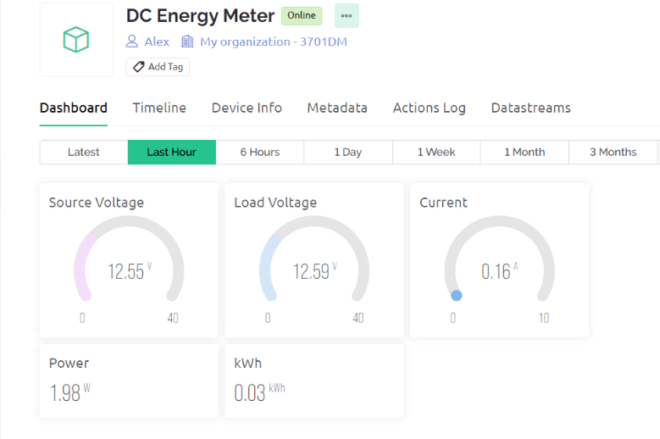Click the tag icon in Add Tag
Viewport: 660px width, 439px height.
[138, 67]
